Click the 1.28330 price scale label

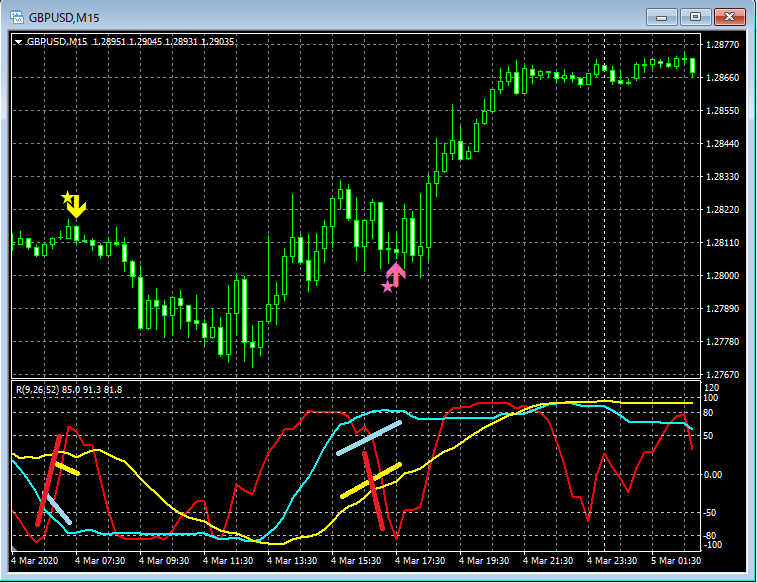click(x=722, y=177)
